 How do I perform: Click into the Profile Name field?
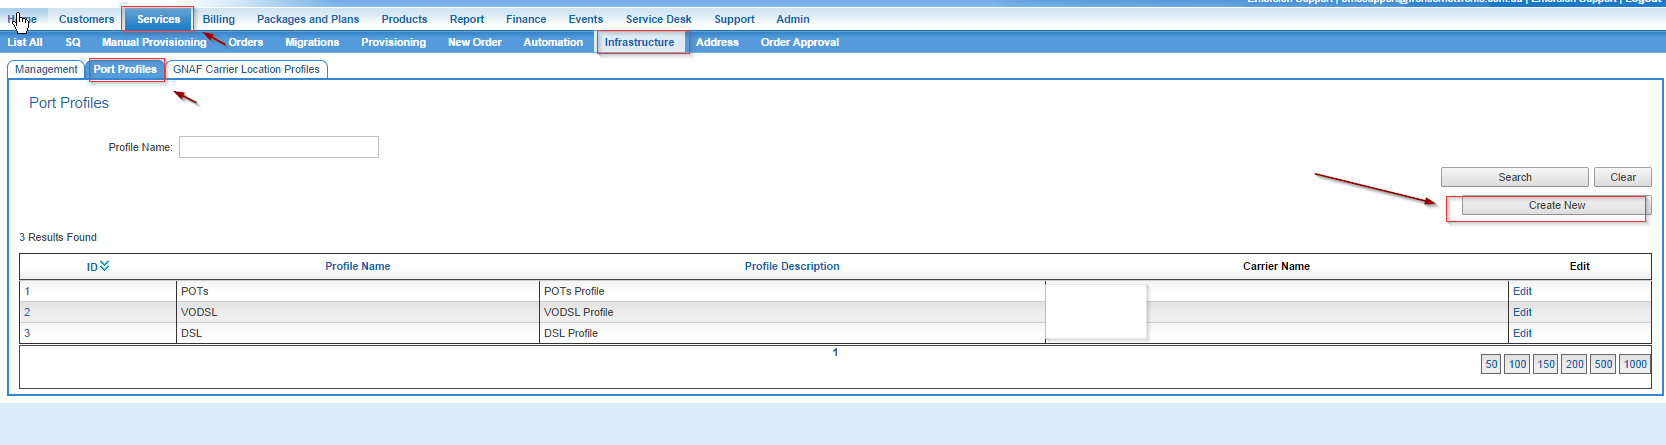point(278,147)
